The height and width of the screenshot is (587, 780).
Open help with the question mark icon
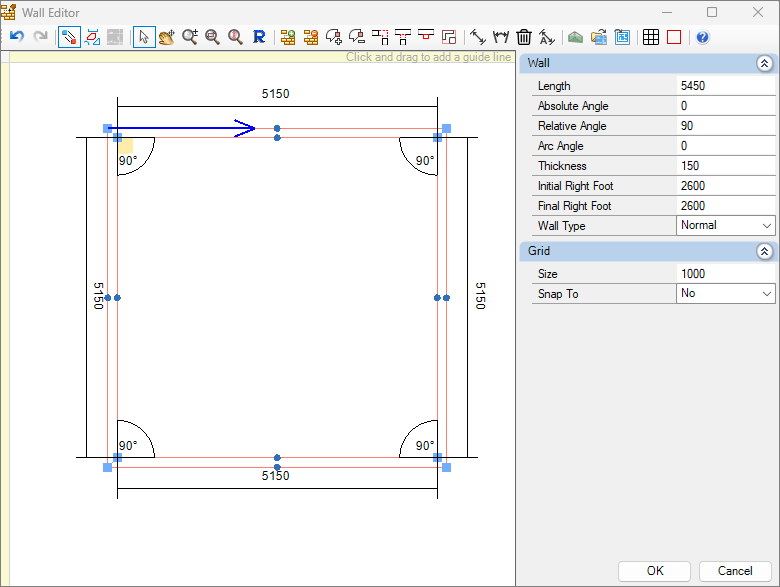702,37
